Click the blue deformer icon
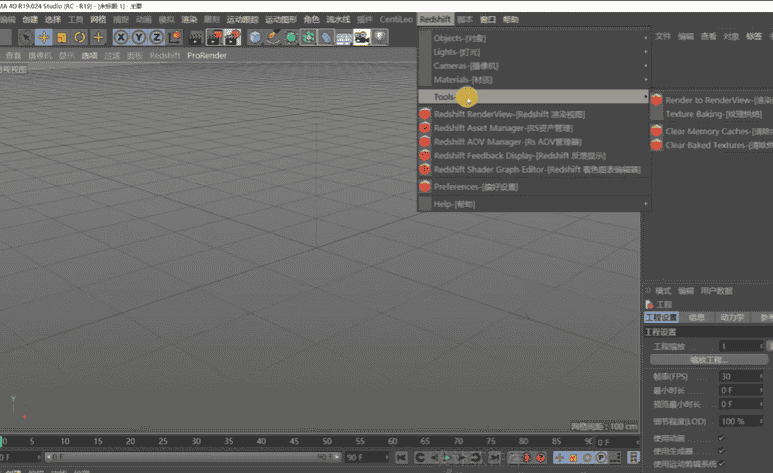Viewport: 773px width, 473px height. click(326, 37)
